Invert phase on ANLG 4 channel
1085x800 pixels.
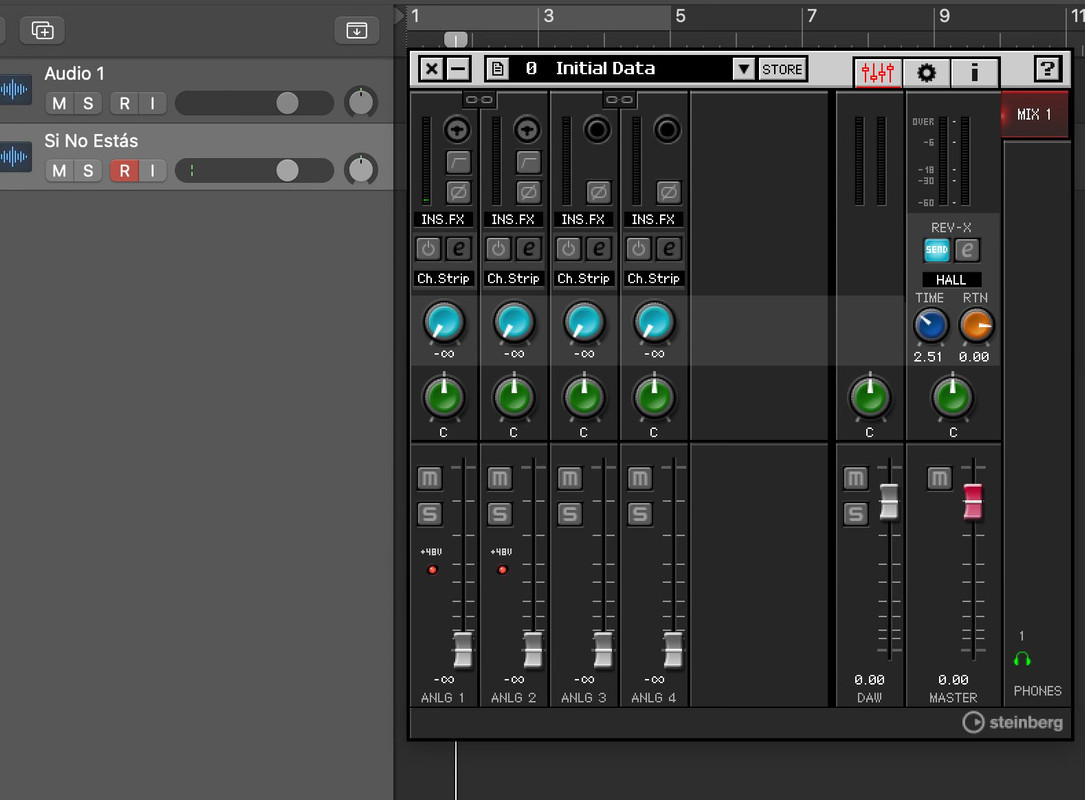tap(668, 192)
